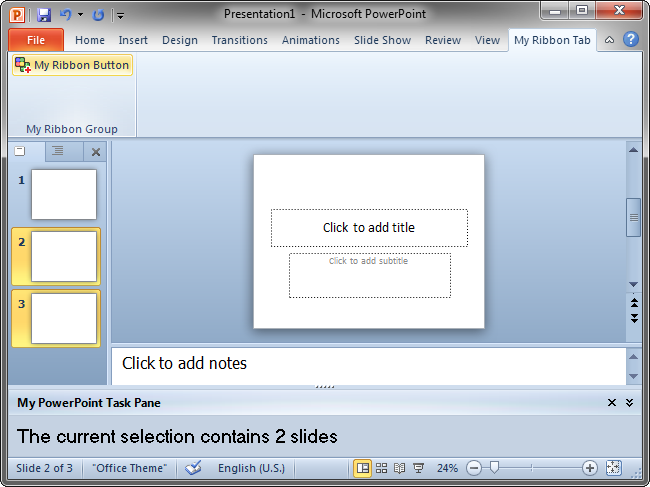Viewport: 650px width, 487px height.
Task: Click 'Slide 2 of 3' status indicator
Action: point(44,468)
